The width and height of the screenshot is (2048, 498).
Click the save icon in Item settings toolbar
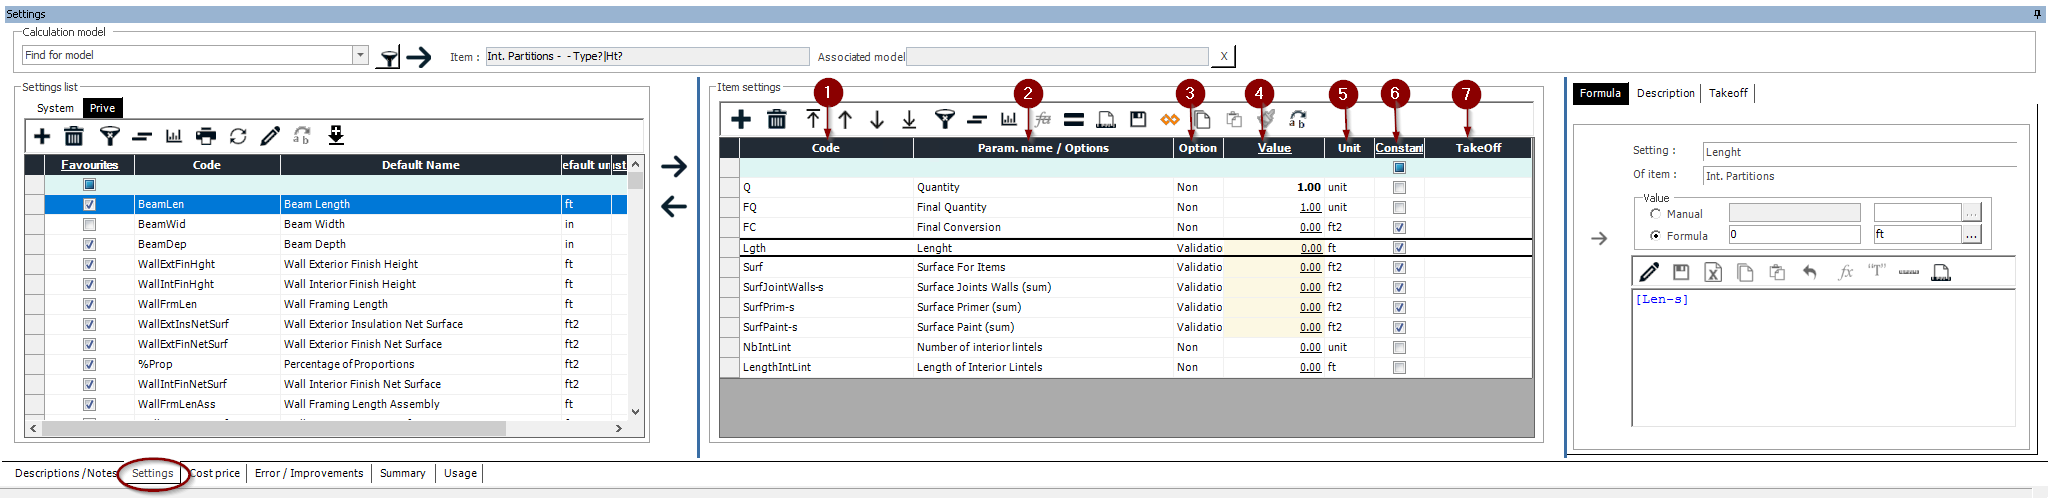tap(1138, 120)
